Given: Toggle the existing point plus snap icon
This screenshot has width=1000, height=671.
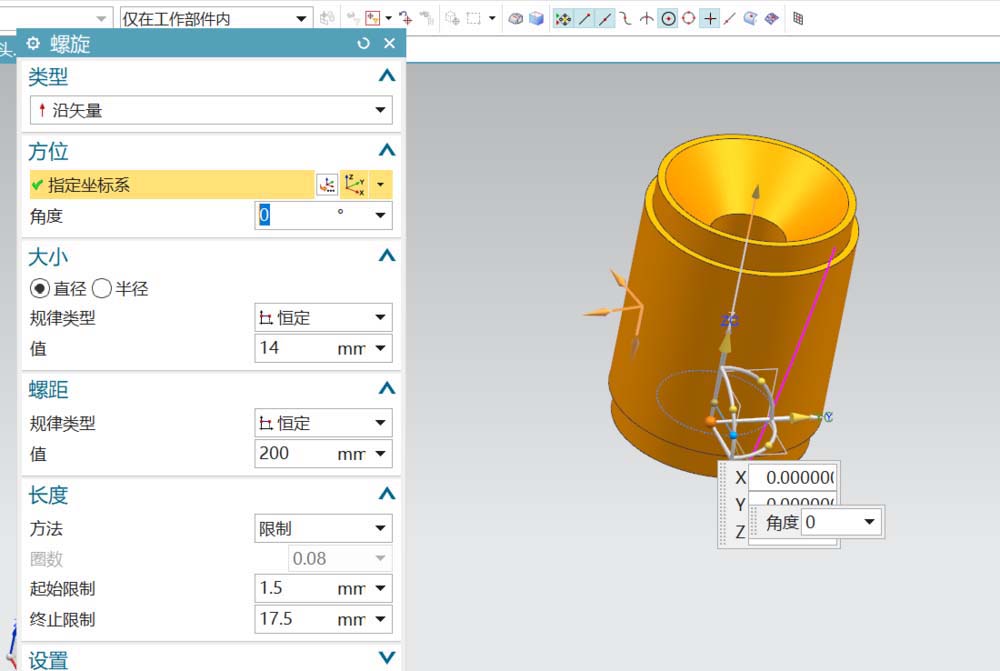Looking at the screenshot, I should (710, 18).
